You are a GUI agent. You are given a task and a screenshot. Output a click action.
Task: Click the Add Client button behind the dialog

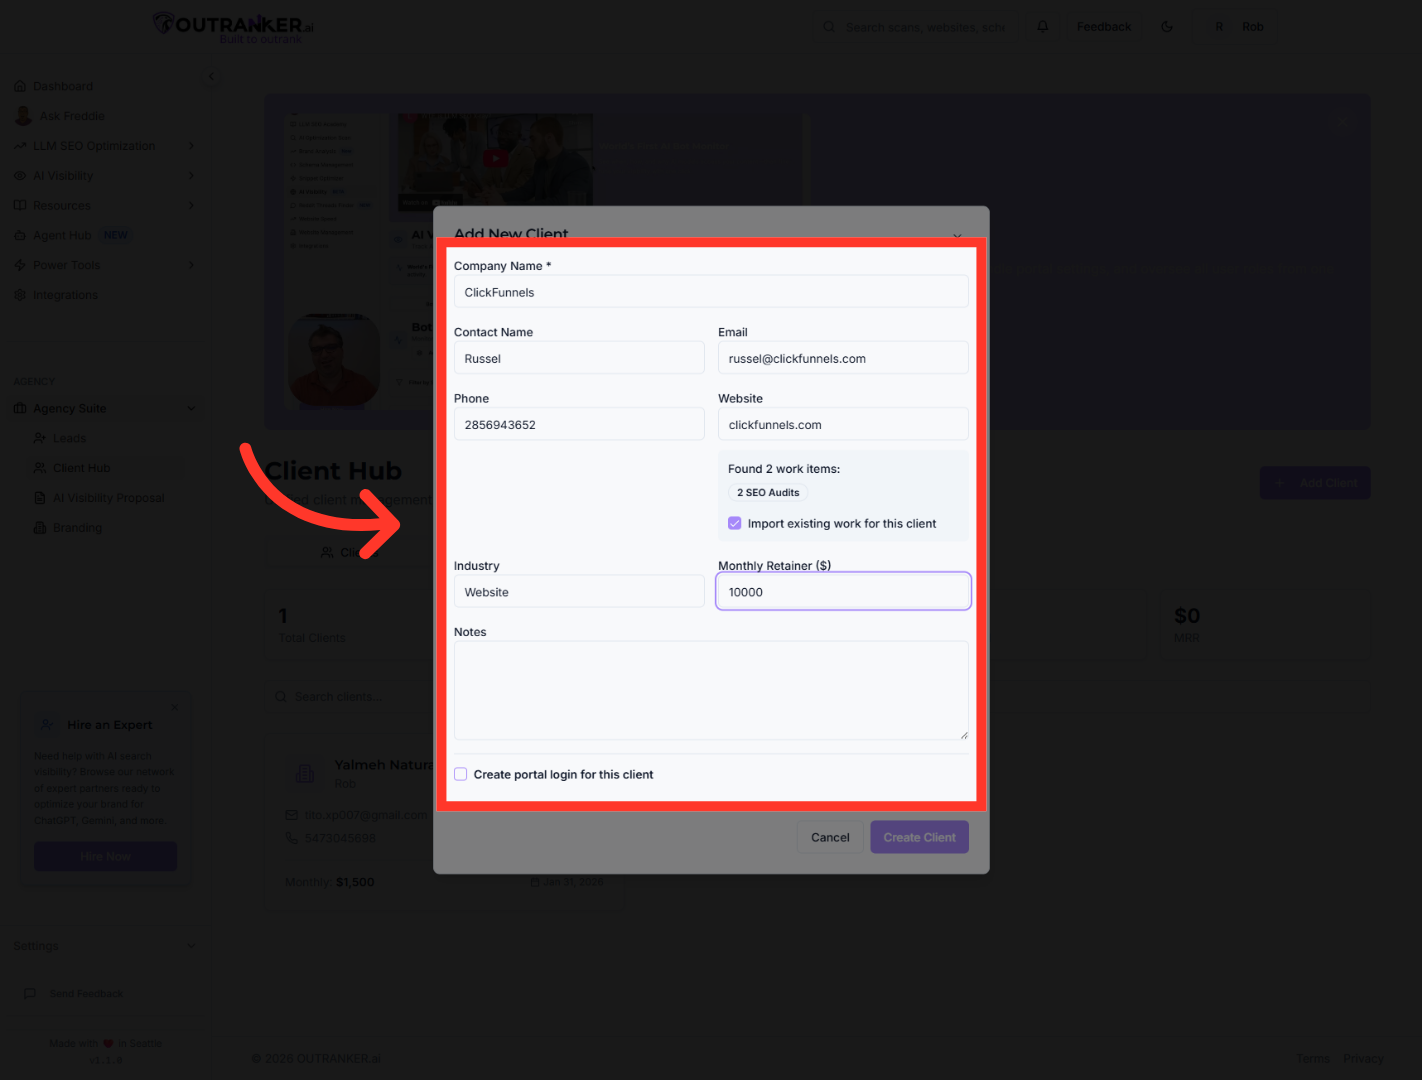[1315, 483]
